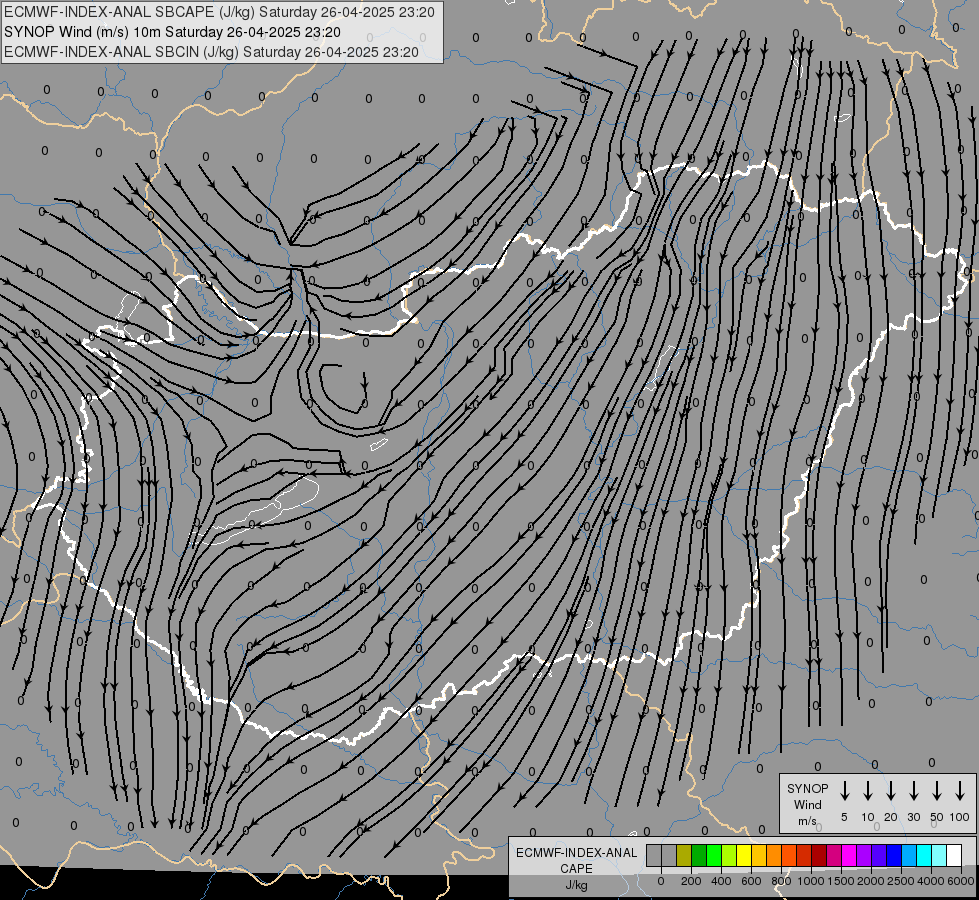
Task: Pick the pure yellow CAPE legend swatch
Action: 744,855
